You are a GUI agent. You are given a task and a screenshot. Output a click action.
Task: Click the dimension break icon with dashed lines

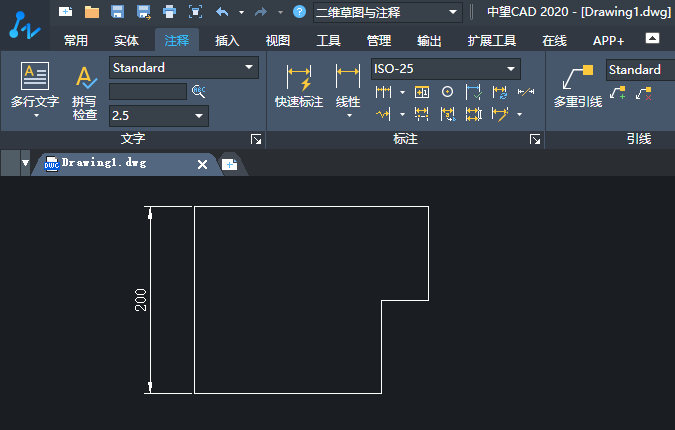(x=422, y=114)
